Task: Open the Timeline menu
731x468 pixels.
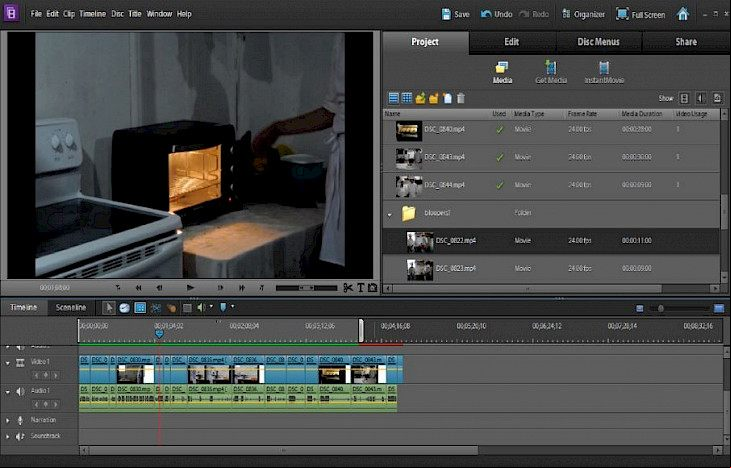Action: click(92, 14)
